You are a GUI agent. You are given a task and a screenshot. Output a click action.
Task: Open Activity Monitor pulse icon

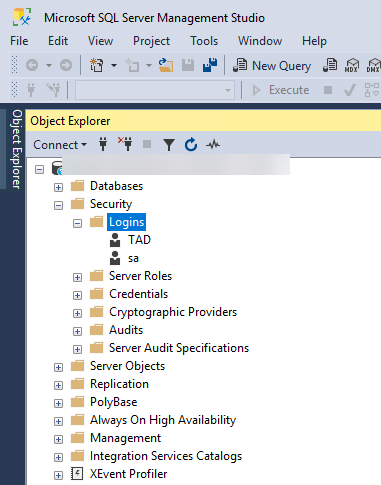[x=213, y=145]
